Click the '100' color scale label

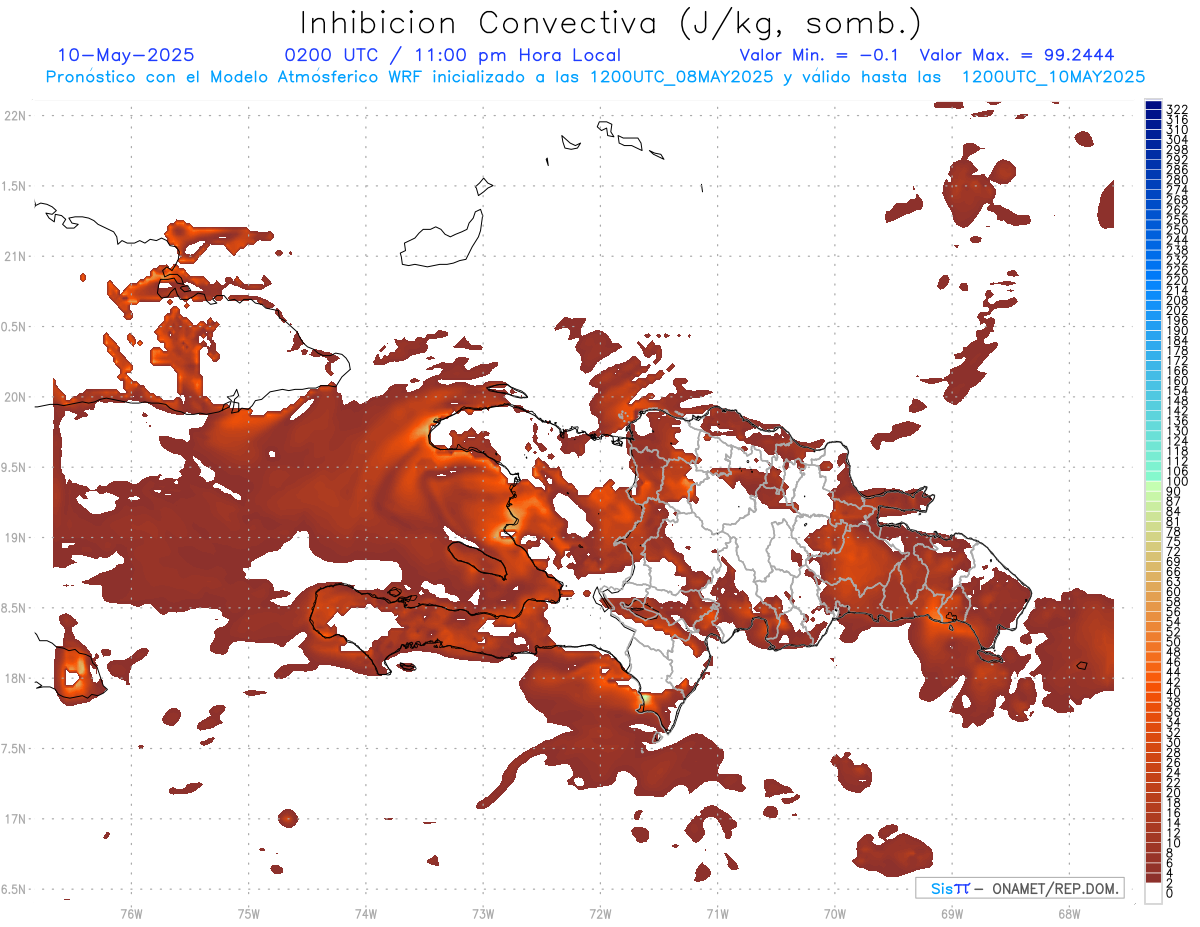coord(1176,482)
